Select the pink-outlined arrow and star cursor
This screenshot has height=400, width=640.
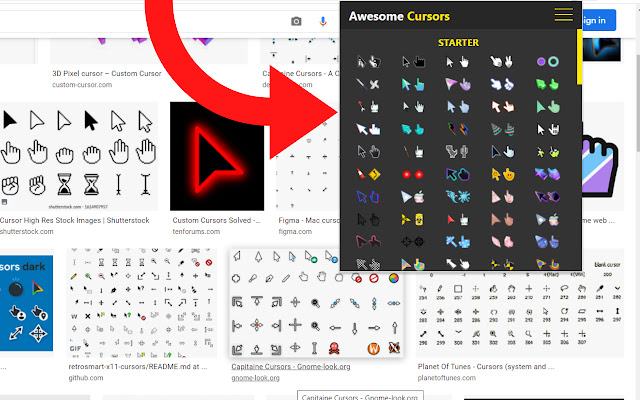368,242
